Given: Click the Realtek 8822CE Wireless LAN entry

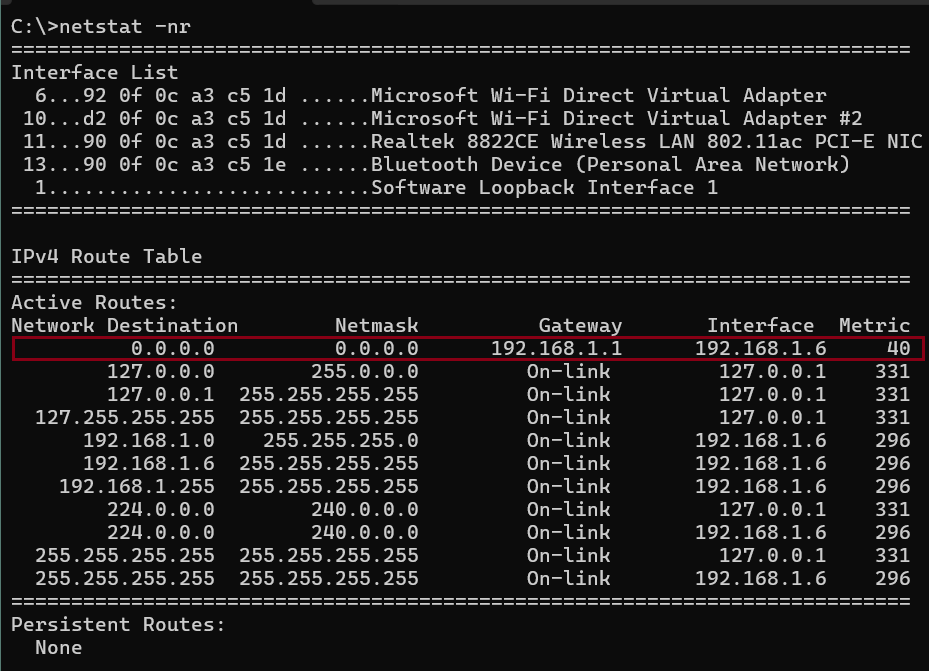Looking at the screenshot, I should (x=645, y=141).
